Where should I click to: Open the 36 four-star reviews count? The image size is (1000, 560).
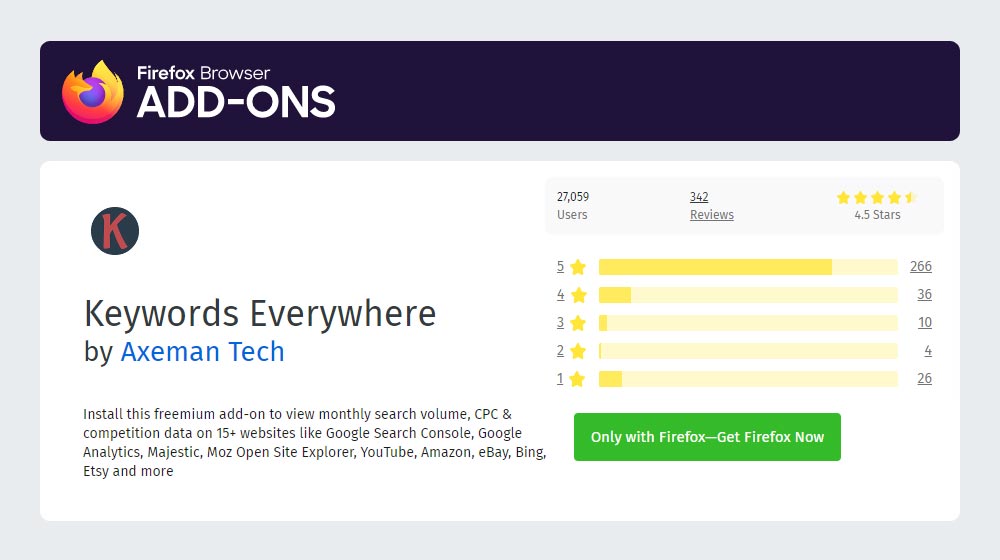[x=924, y=295]
